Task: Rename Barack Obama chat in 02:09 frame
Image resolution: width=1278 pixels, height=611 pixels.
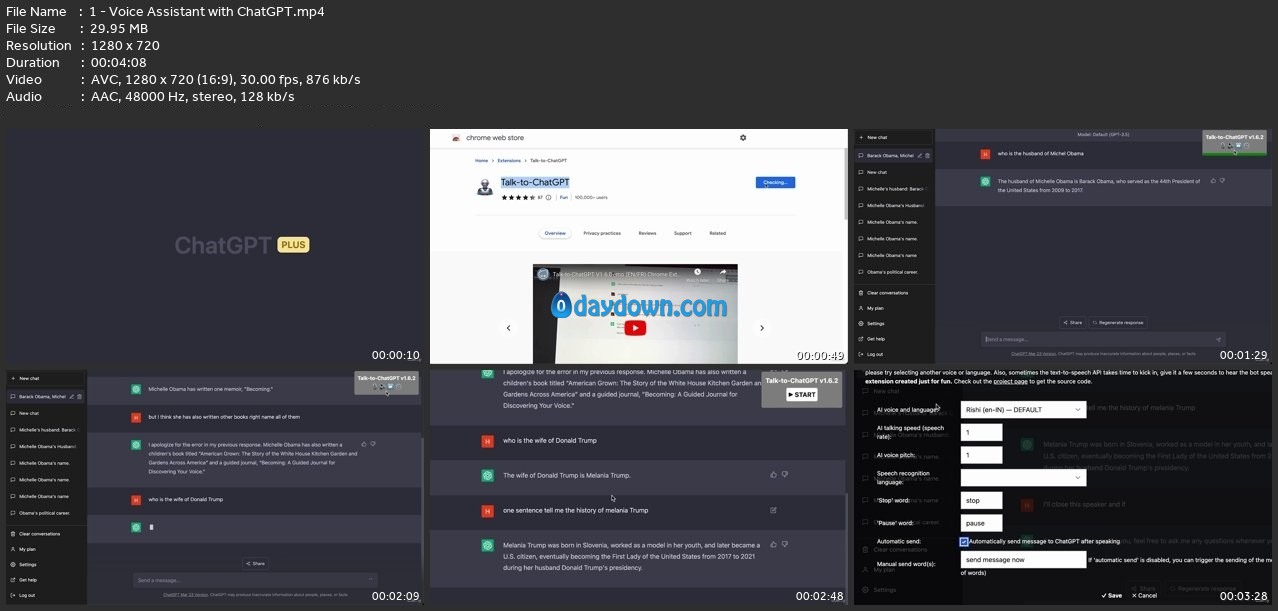Action: tap(72, 396)
